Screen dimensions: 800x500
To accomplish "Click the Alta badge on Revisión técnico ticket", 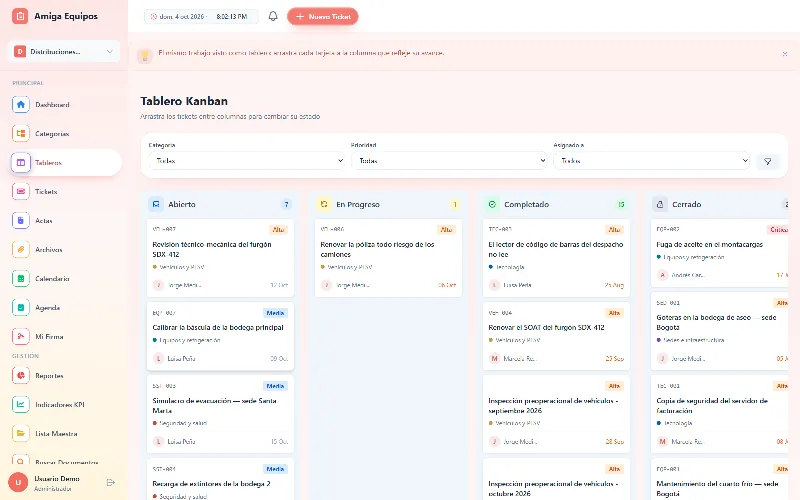I will click(278, 230).
